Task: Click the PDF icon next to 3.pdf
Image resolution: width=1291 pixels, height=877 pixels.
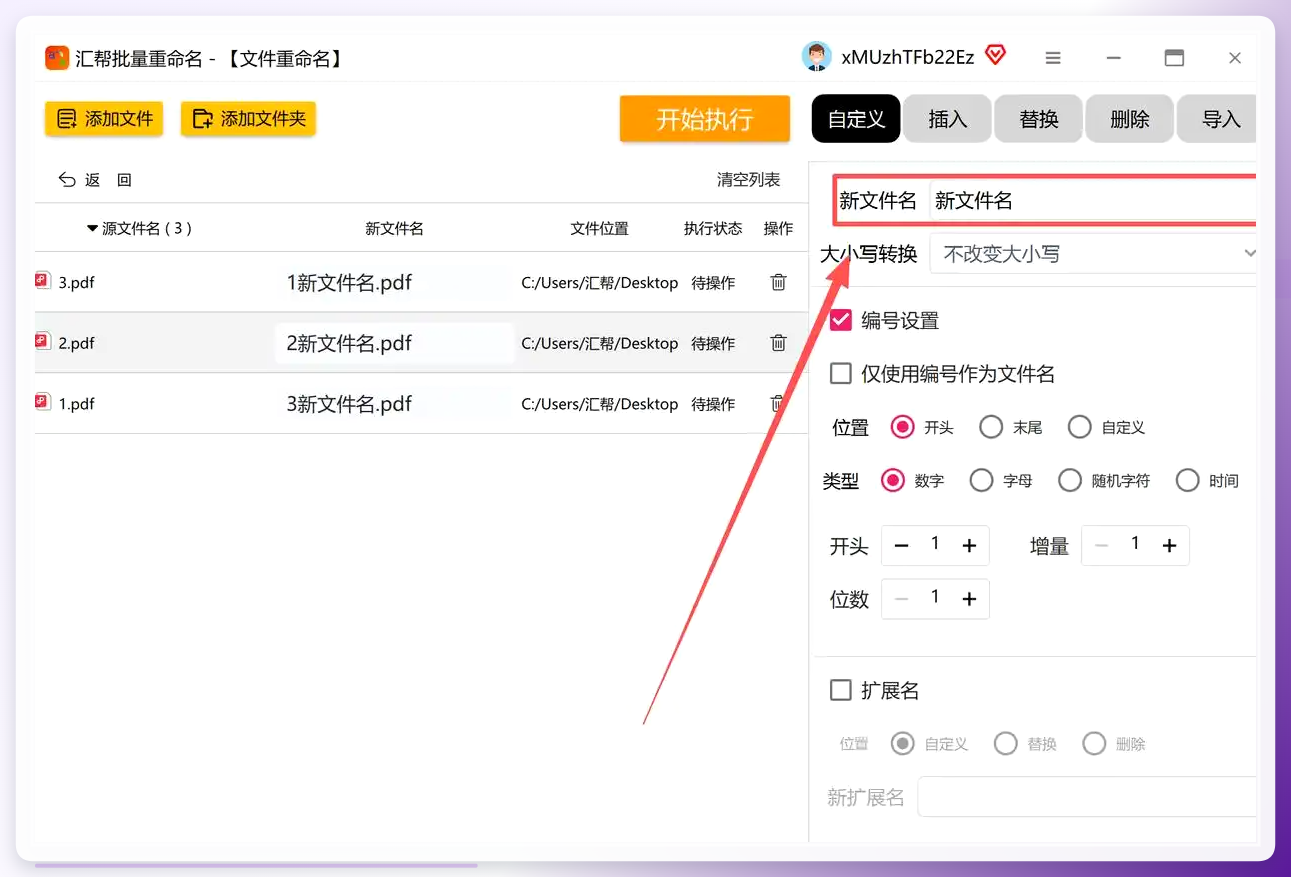Action: pyautogui.click(x=43, y=281)
